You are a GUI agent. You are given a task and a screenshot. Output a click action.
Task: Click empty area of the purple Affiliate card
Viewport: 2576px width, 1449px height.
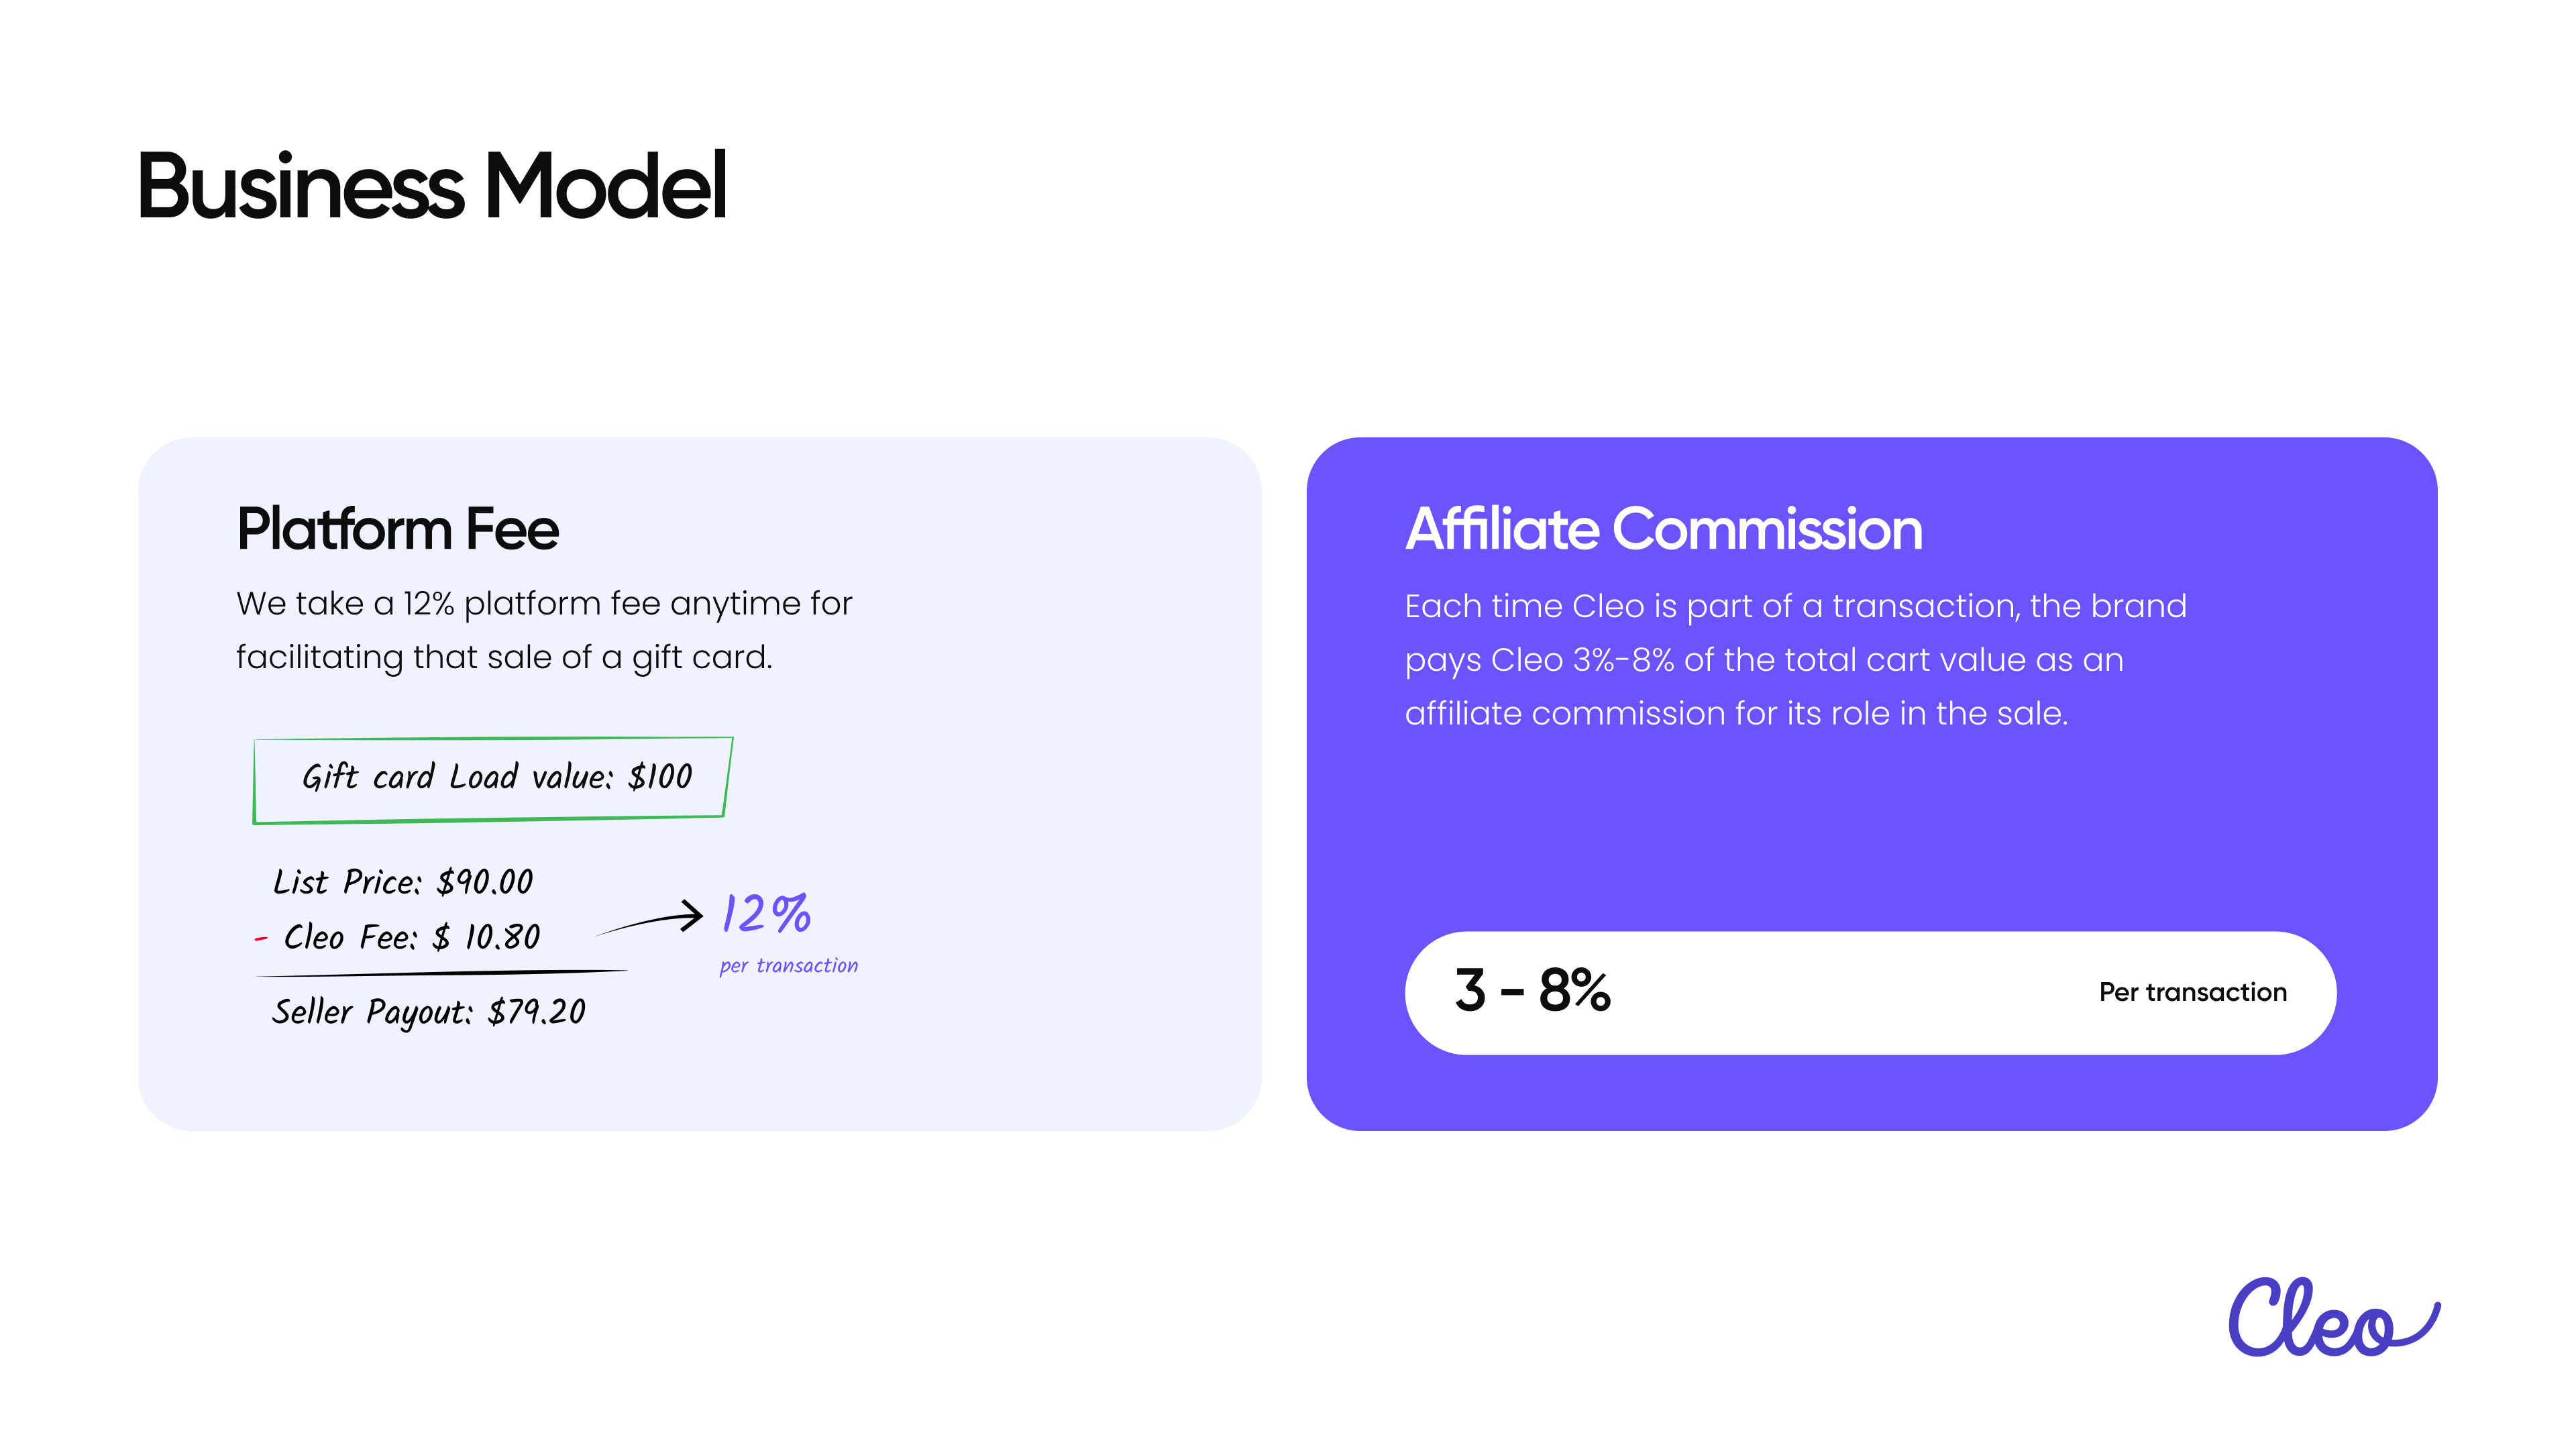coord(1870,830)
